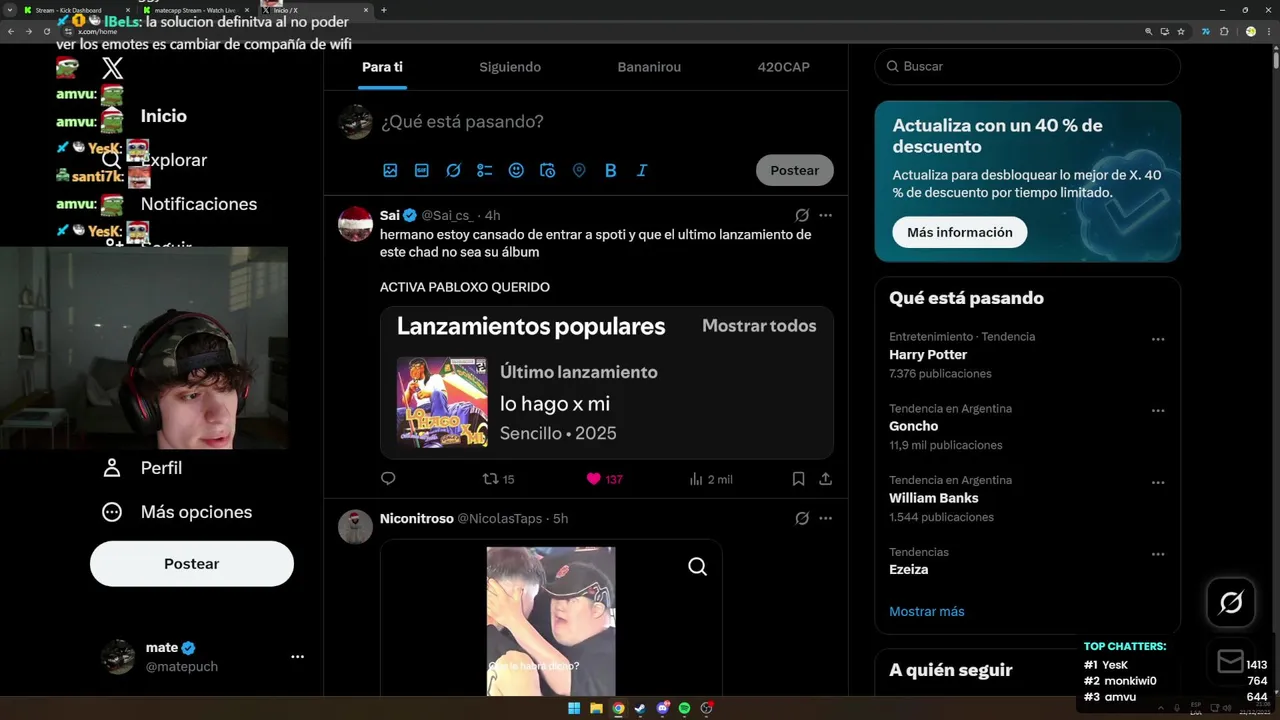Open Más opciones in sidebar
The height and width of the screenshot is (720, 1280).
pos(177,512)
